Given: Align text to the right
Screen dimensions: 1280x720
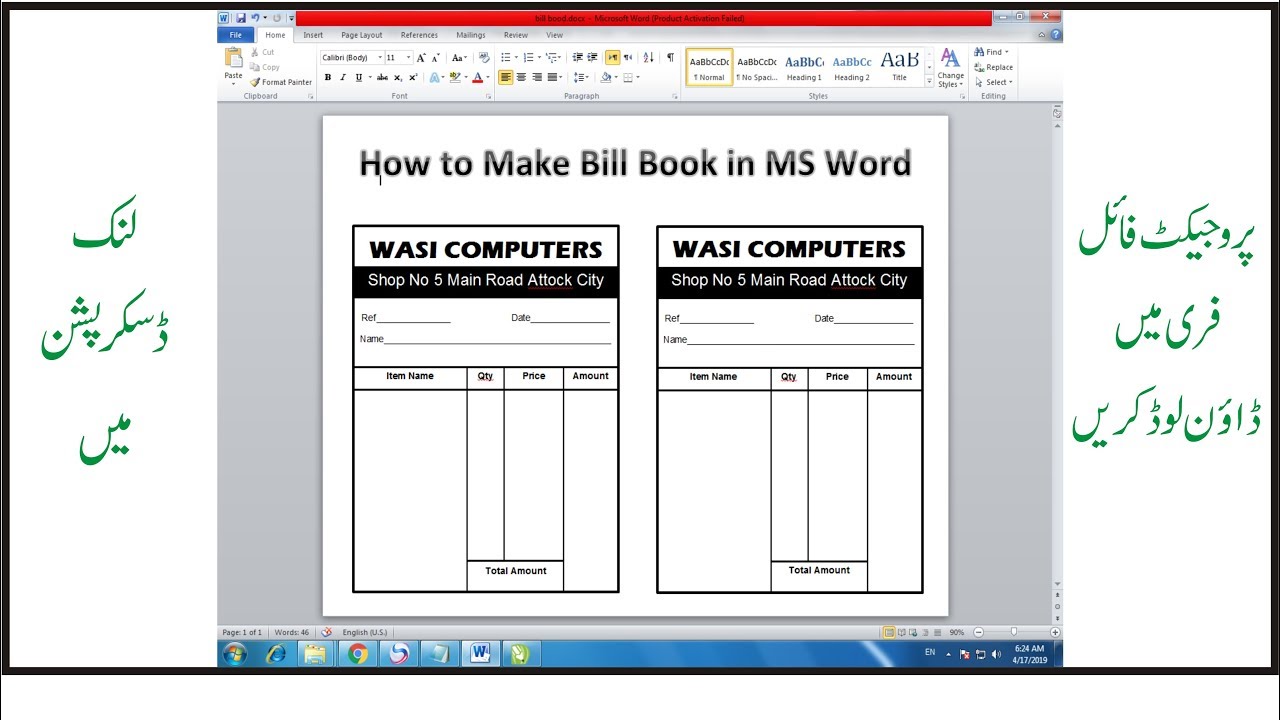Looking at the screenshot, I should [537, 77].
